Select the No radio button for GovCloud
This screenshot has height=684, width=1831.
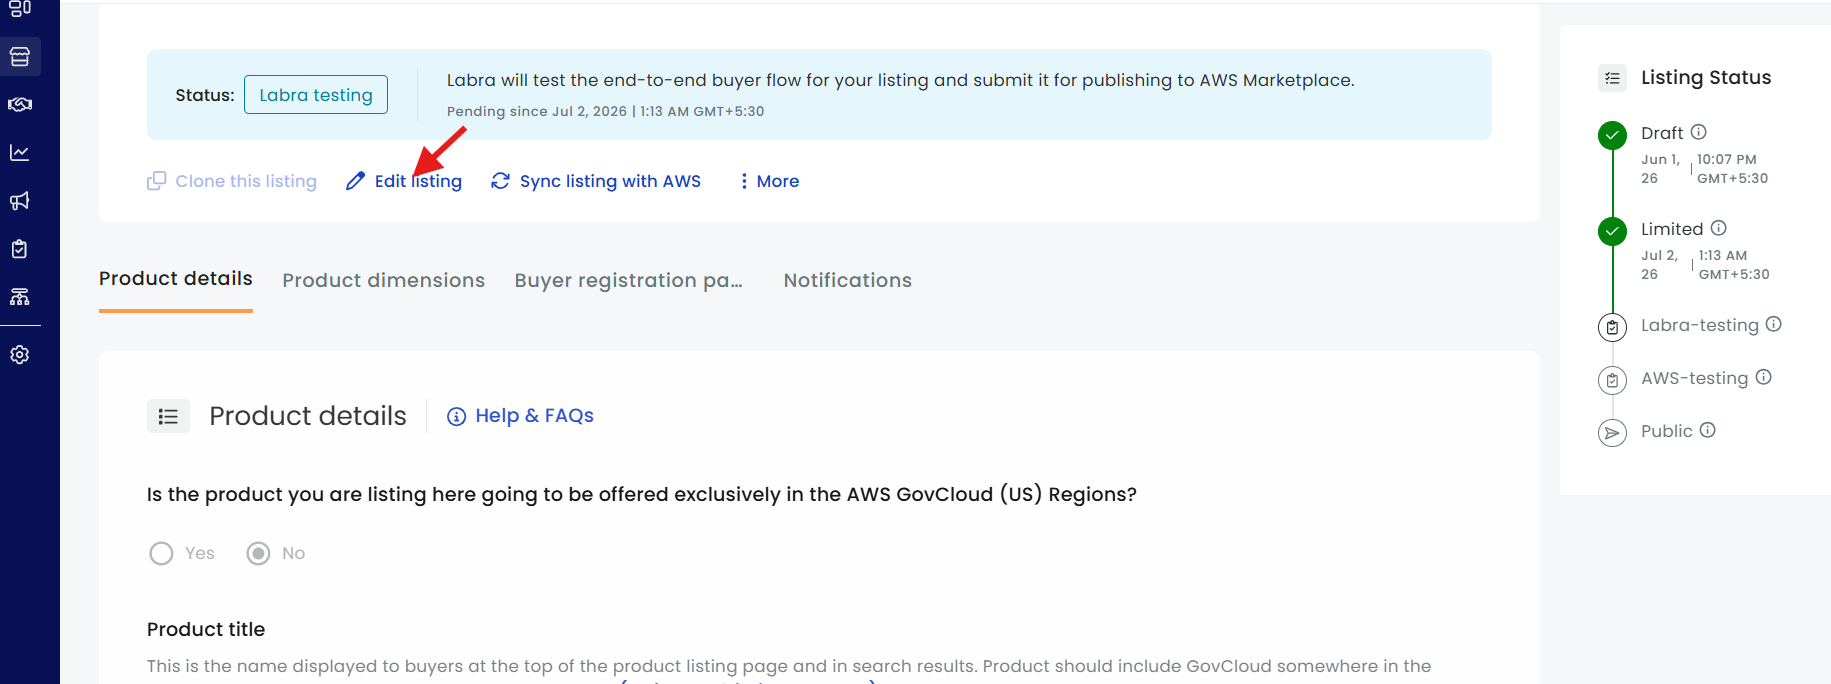pos(258,554)
